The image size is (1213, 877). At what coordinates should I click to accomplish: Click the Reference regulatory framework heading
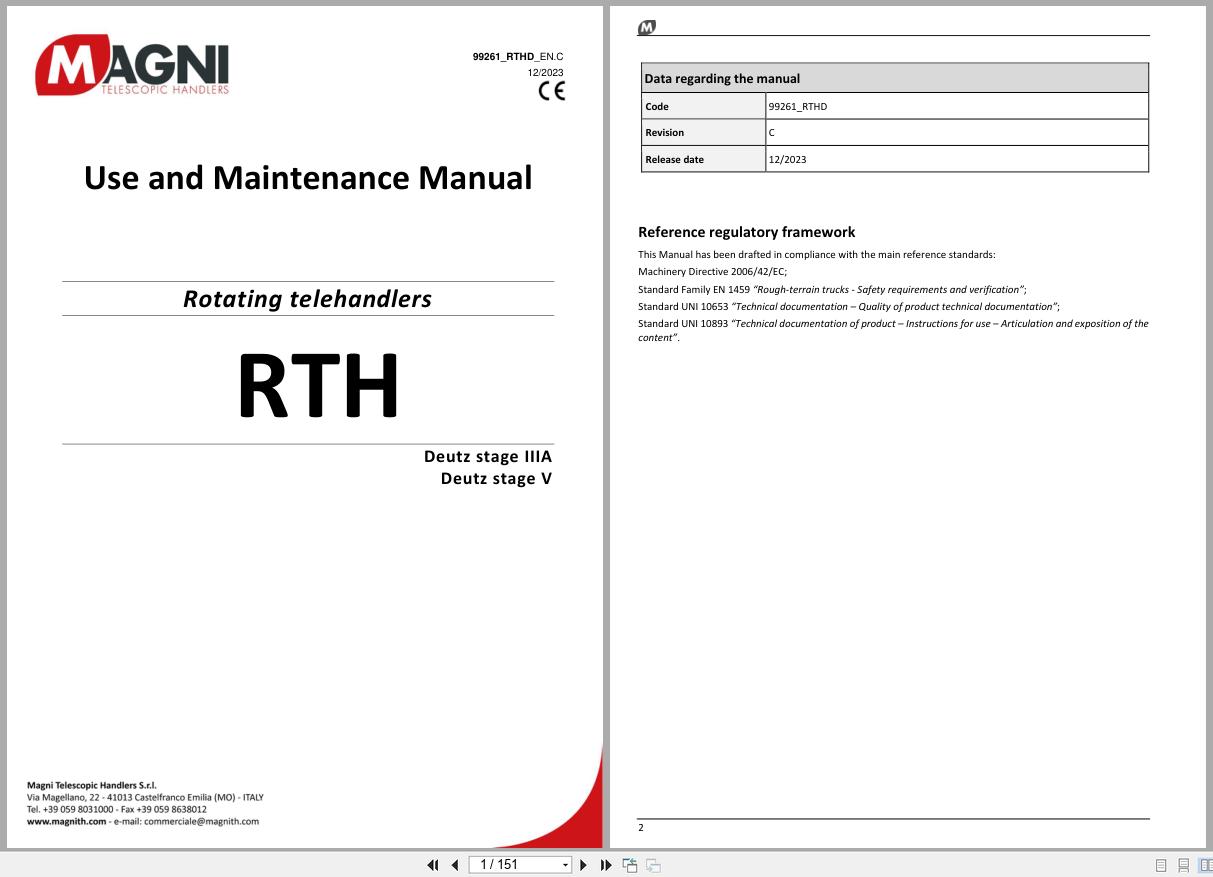pos(747,232)
